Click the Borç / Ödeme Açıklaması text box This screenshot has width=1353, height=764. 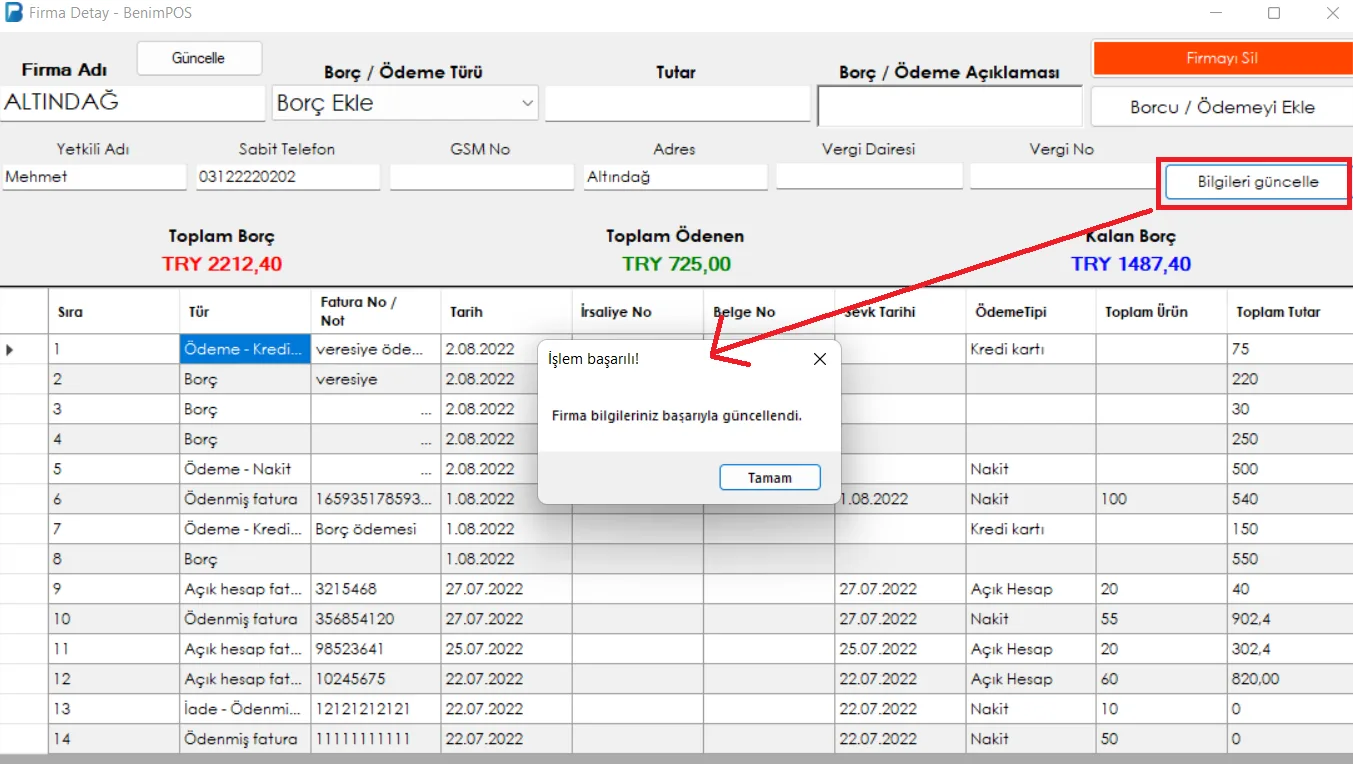(949, 106)
